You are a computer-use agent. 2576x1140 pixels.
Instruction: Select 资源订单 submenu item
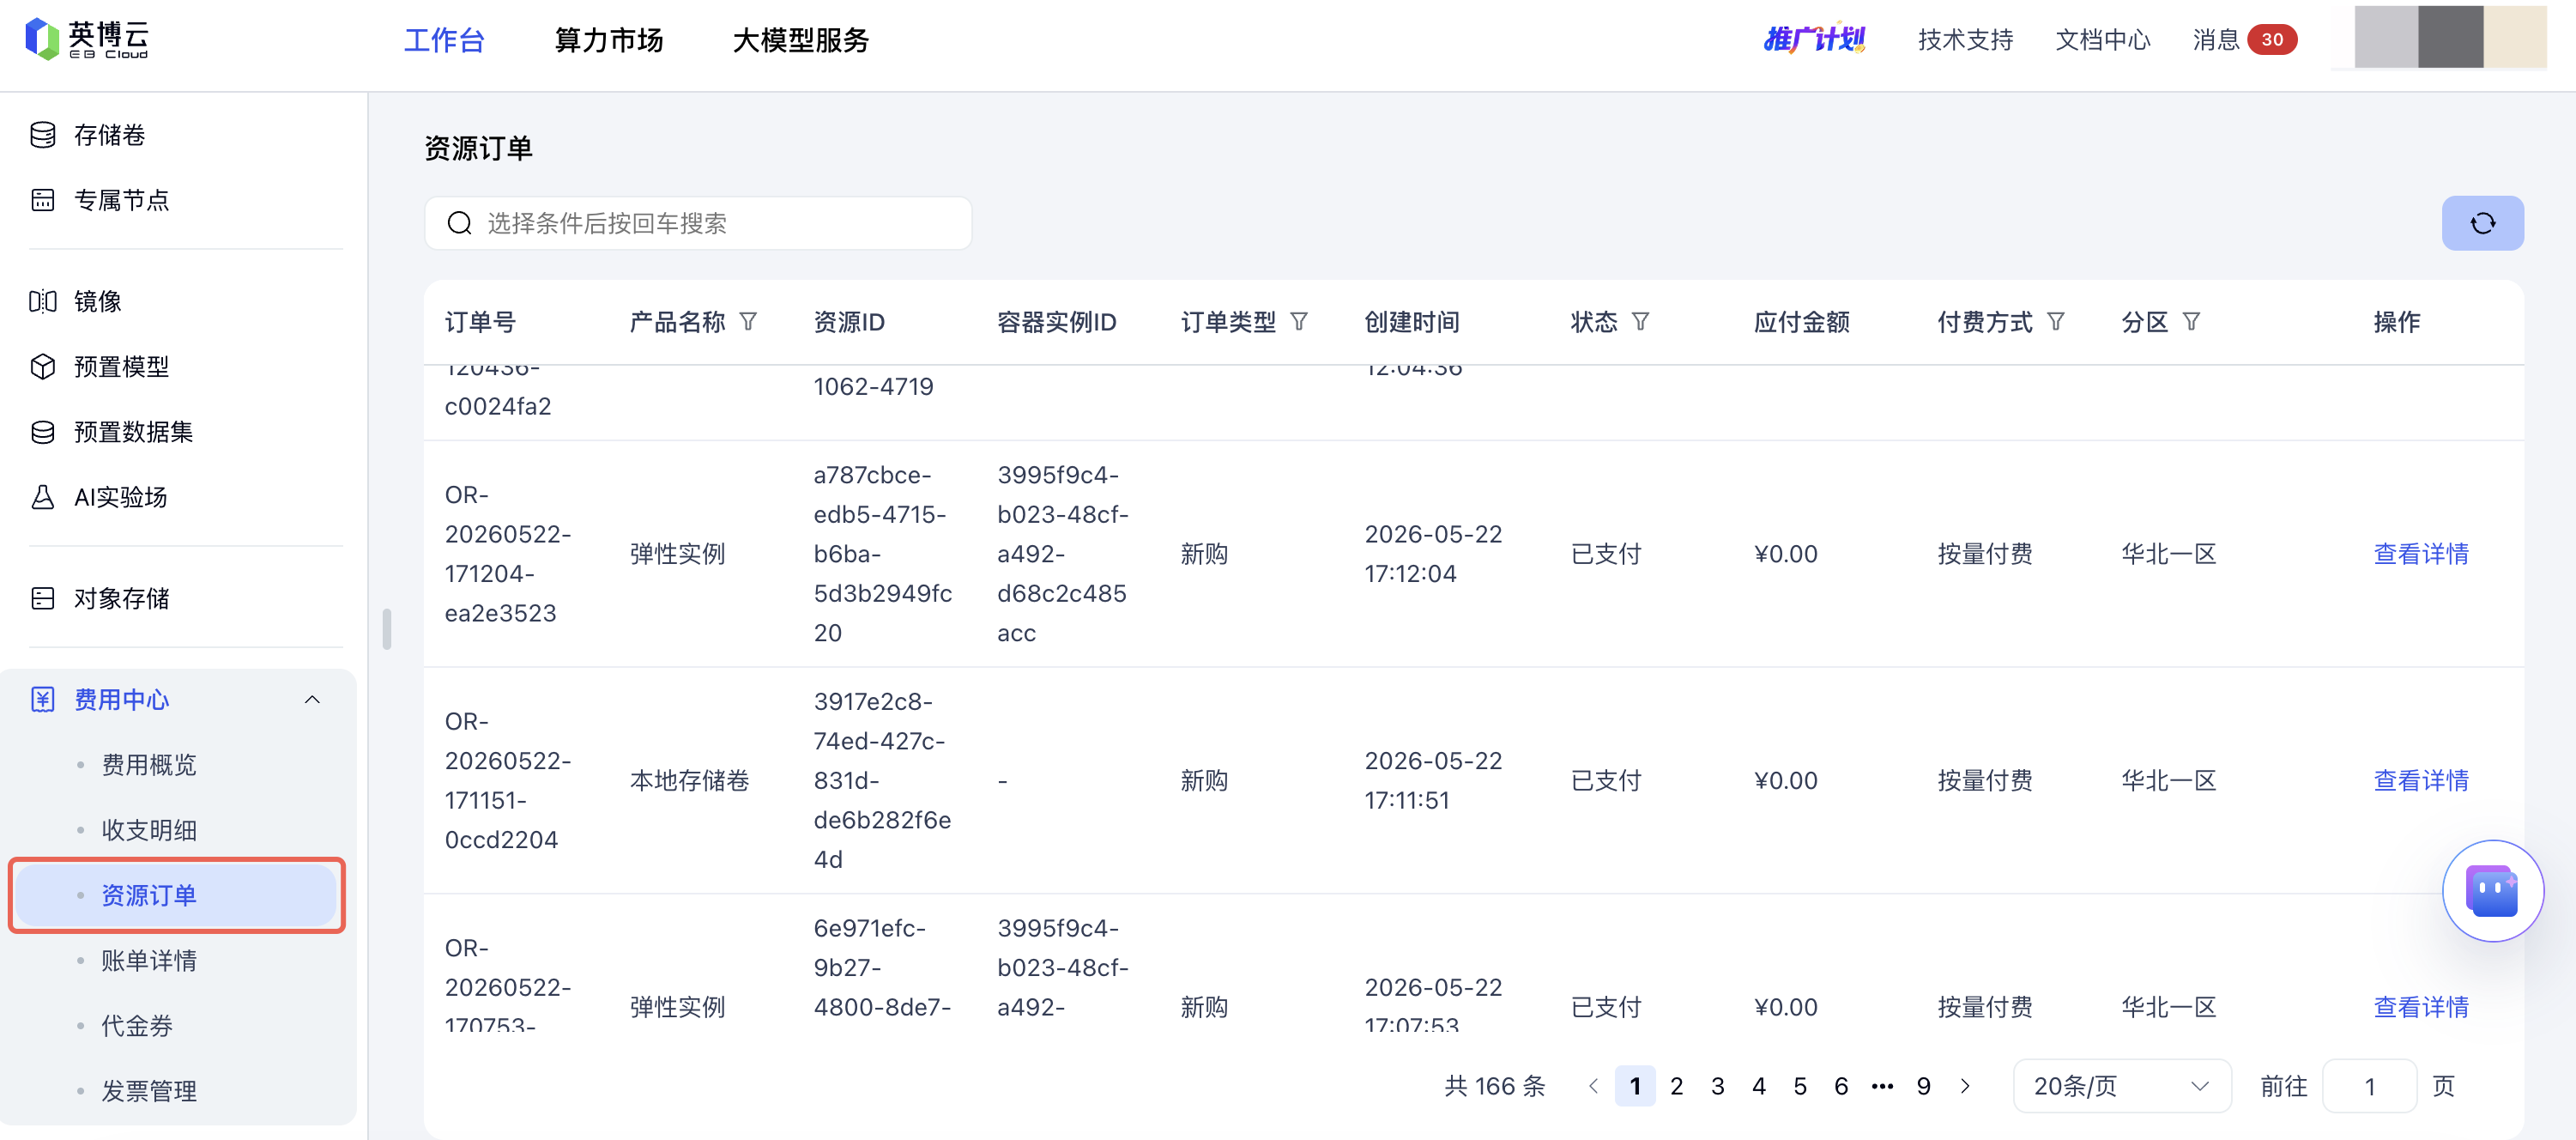coord(176,895)
